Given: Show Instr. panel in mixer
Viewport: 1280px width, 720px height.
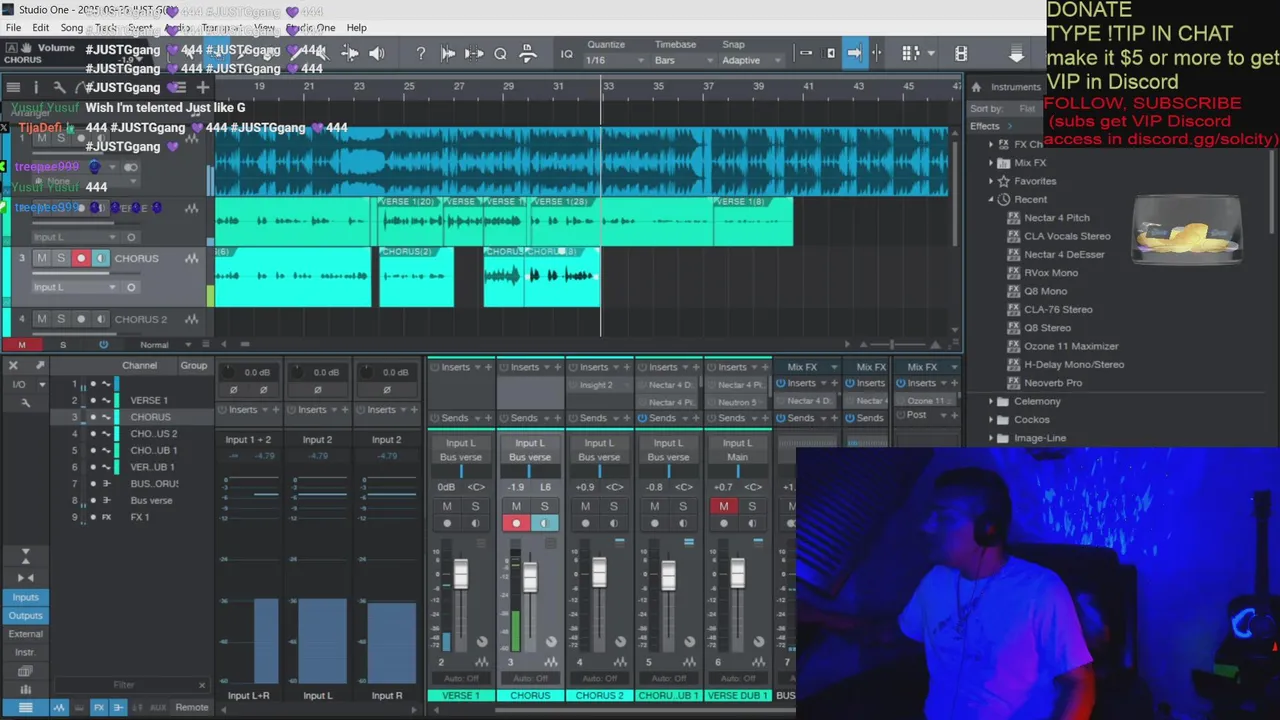Looking at the screenshot, I should pyautogui.click(x=25, y=652).
